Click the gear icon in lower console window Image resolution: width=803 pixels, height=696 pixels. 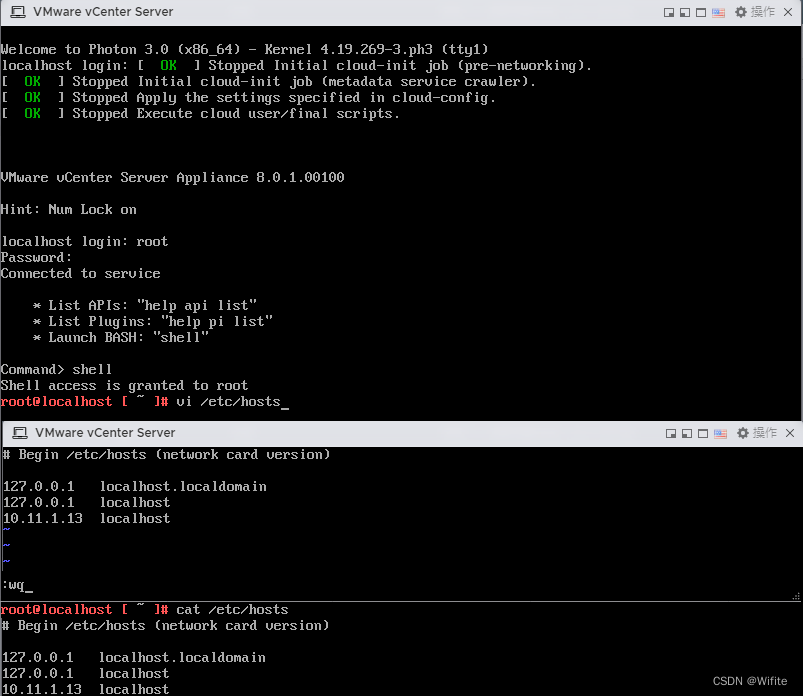click(743, 433)
